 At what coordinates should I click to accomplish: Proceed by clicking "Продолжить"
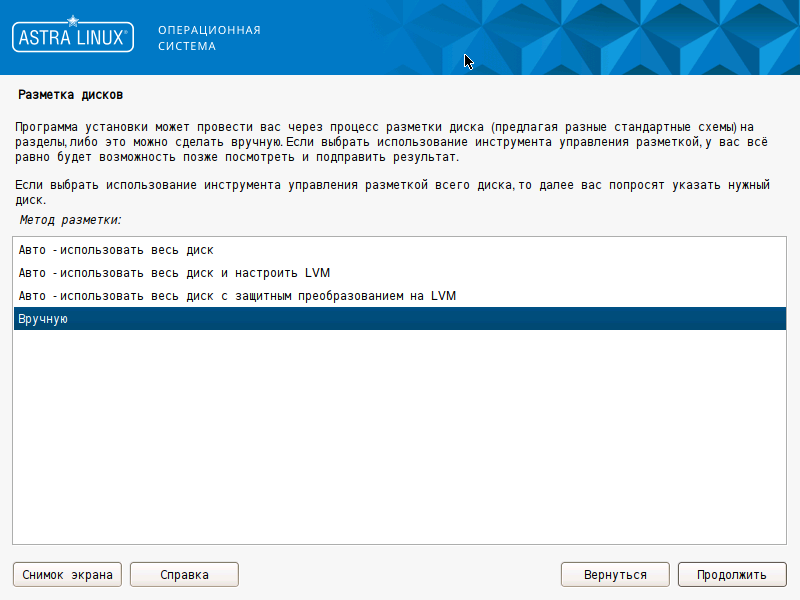pos(731,575)
